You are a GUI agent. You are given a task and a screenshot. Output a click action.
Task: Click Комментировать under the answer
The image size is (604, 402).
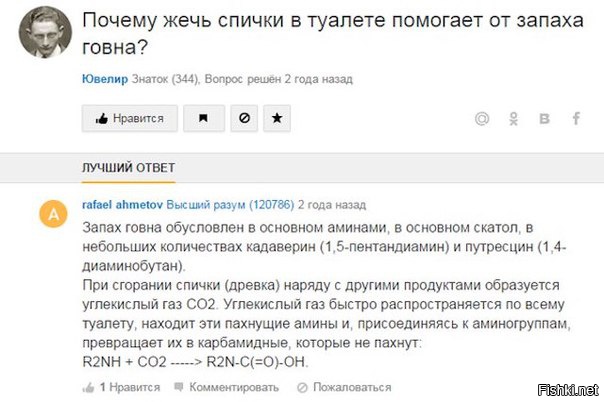pyautogui.click(x=205, y=386)
